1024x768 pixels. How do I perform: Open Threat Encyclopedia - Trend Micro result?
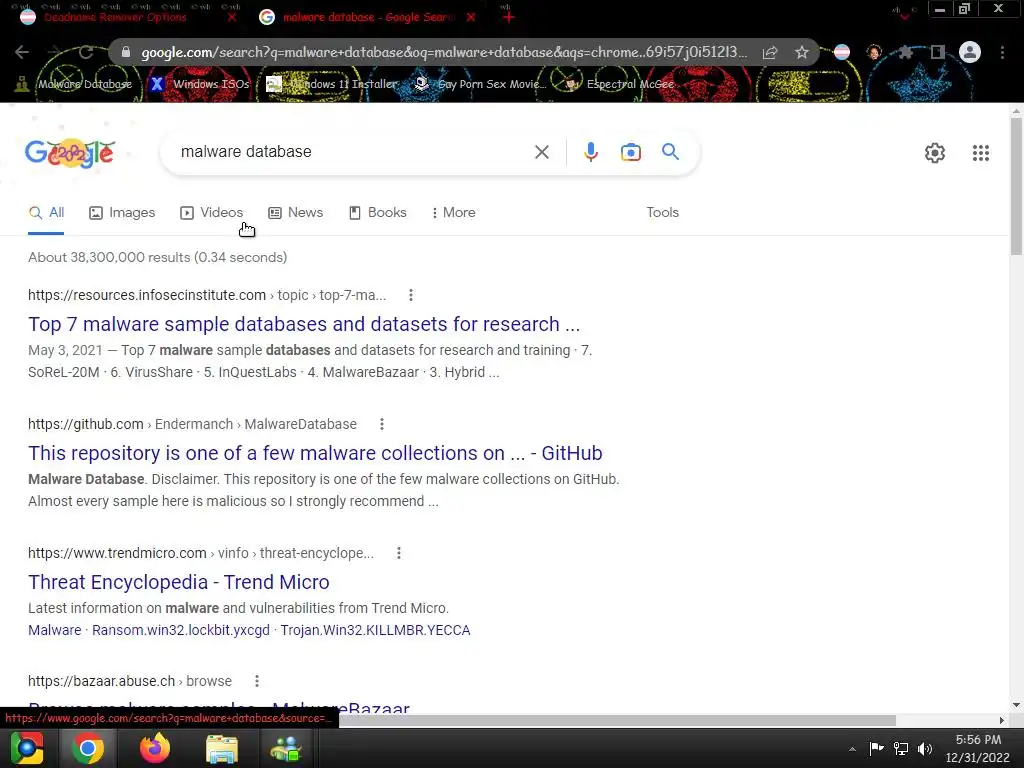178,582
